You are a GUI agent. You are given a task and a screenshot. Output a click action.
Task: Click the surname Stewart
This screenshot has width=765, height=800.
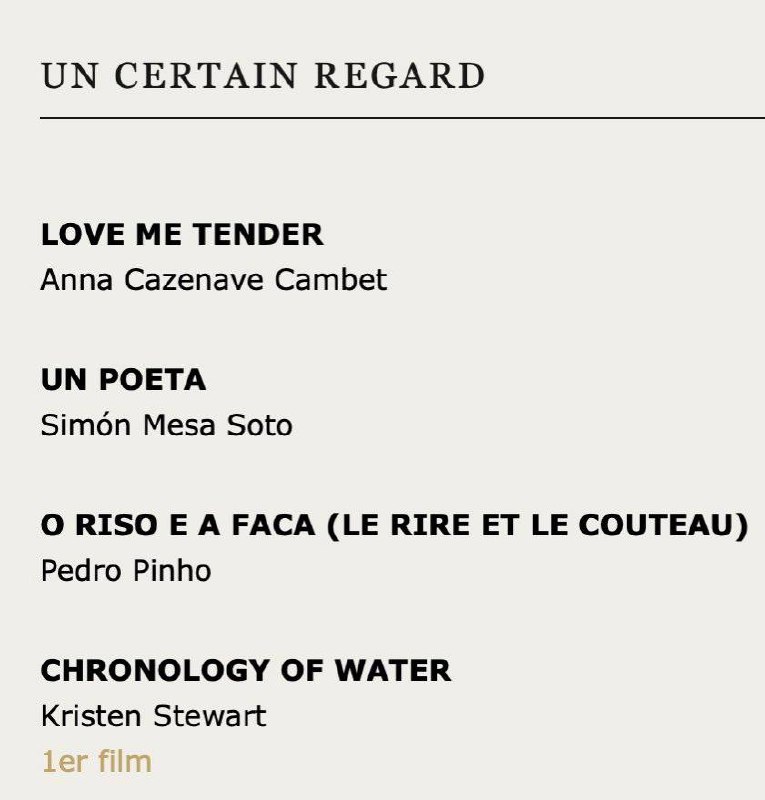tap(210, 715)
